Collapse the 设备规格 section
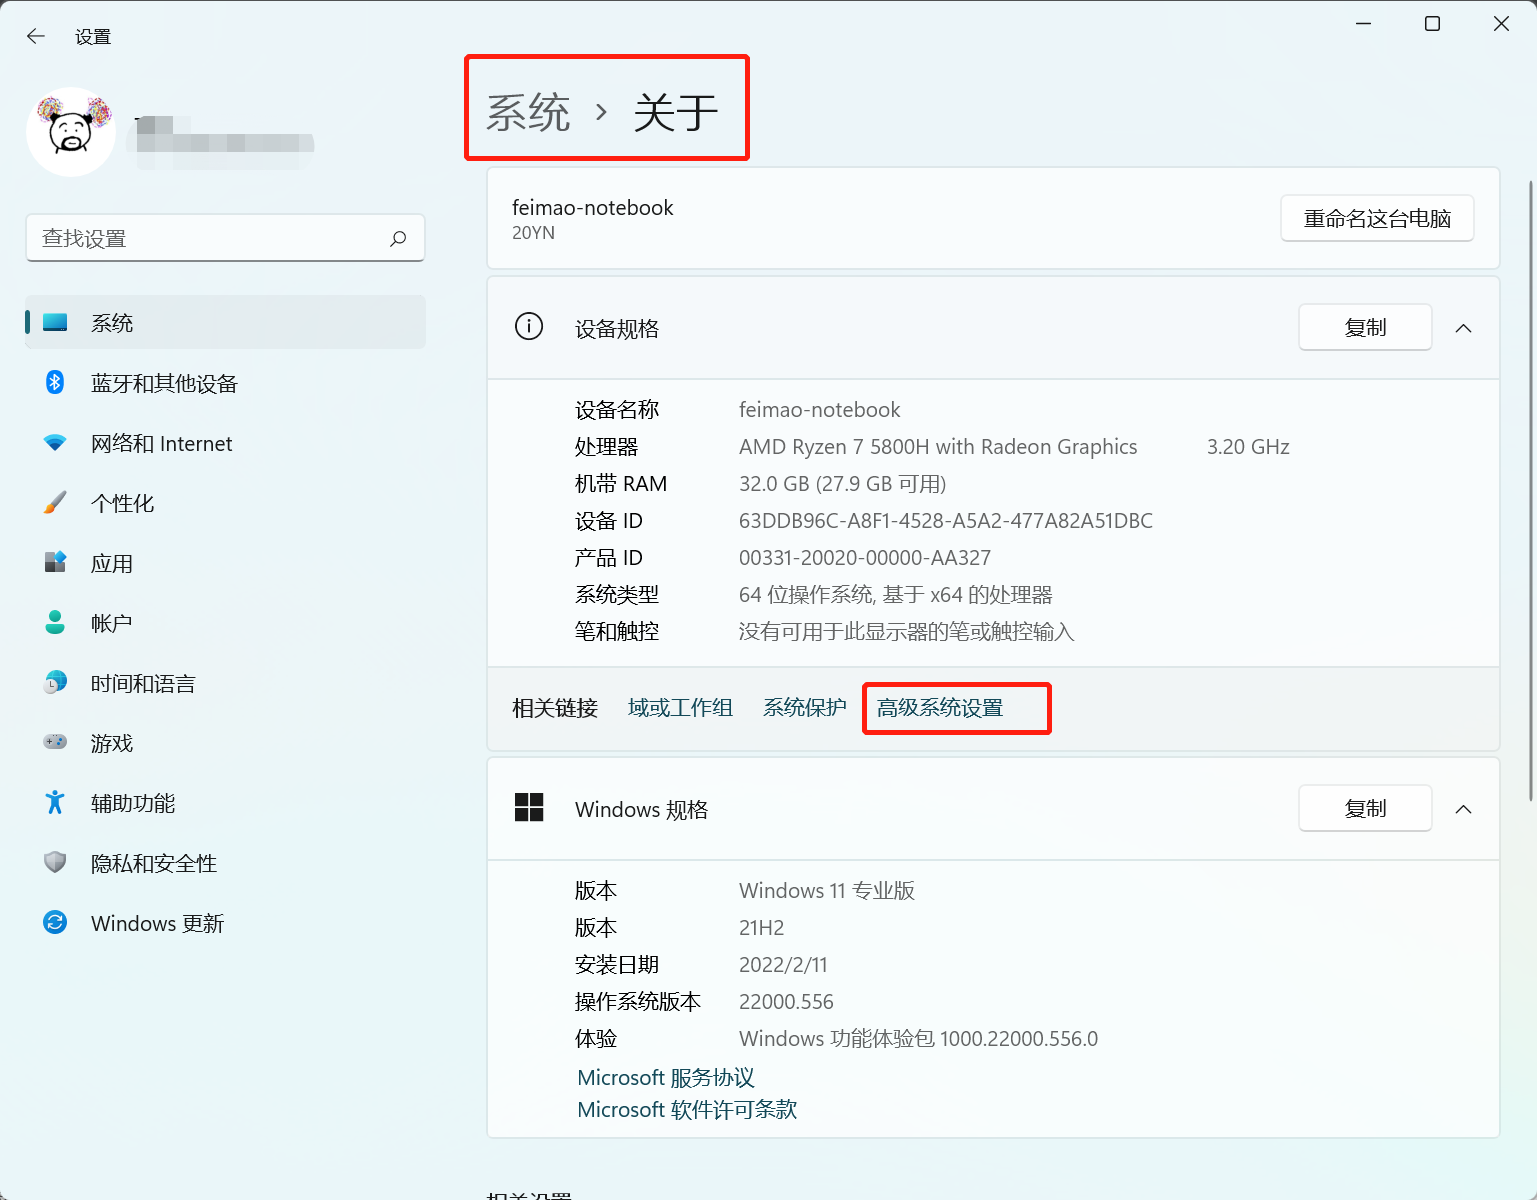The height and width of the screenshot is (1200, 1537). pyautogui.click(x=1464, y=328)
